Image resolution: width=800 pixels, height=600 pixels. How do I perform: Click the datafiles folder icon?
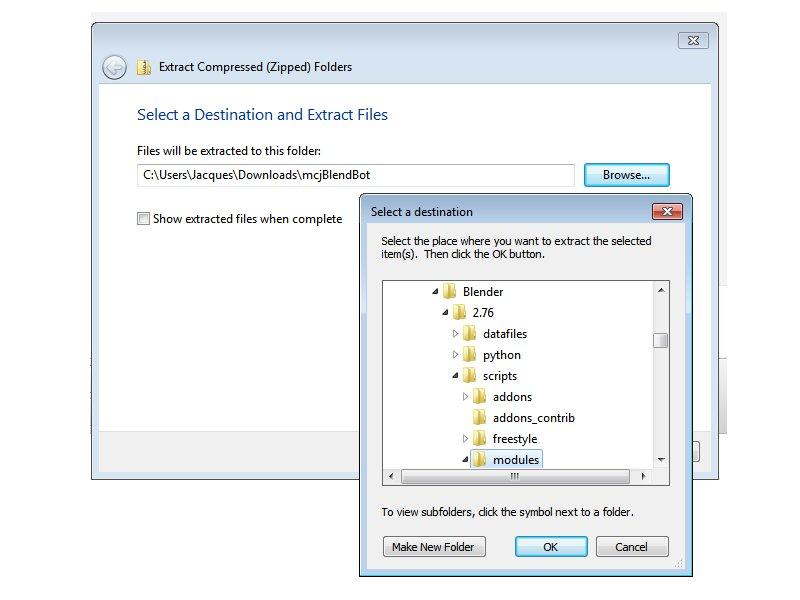pos(470,334)
